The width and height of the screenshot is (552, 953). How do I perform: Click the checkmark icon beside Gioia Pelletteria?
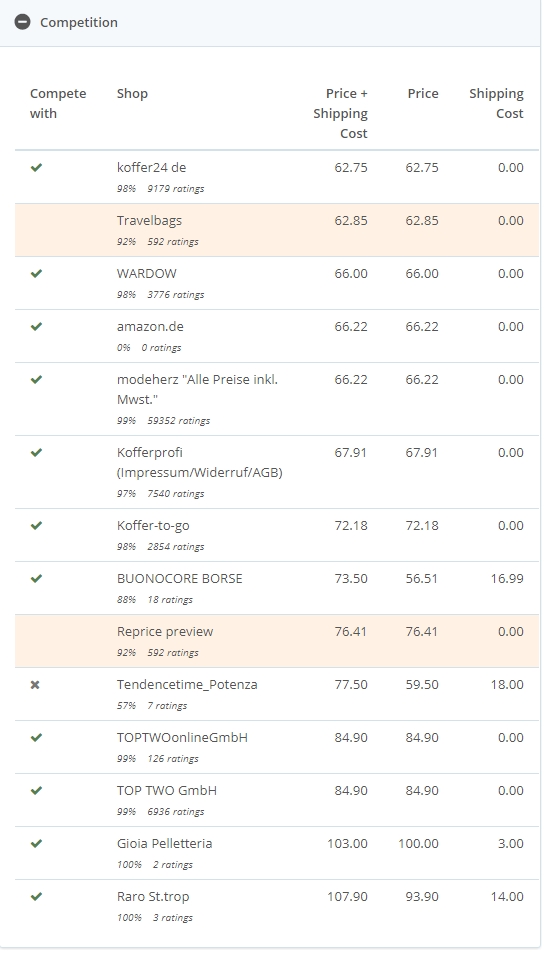[x=36, y=843]
